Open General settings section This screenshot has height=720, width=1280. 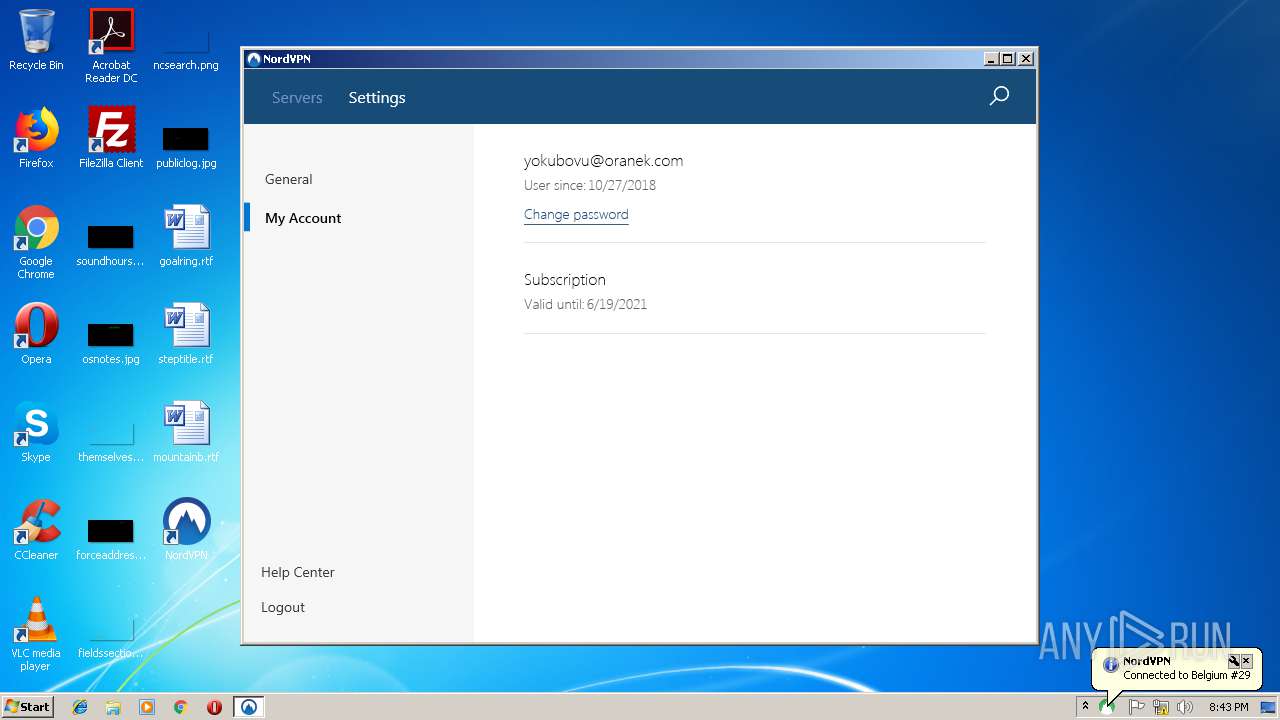(x=289, y=179)
